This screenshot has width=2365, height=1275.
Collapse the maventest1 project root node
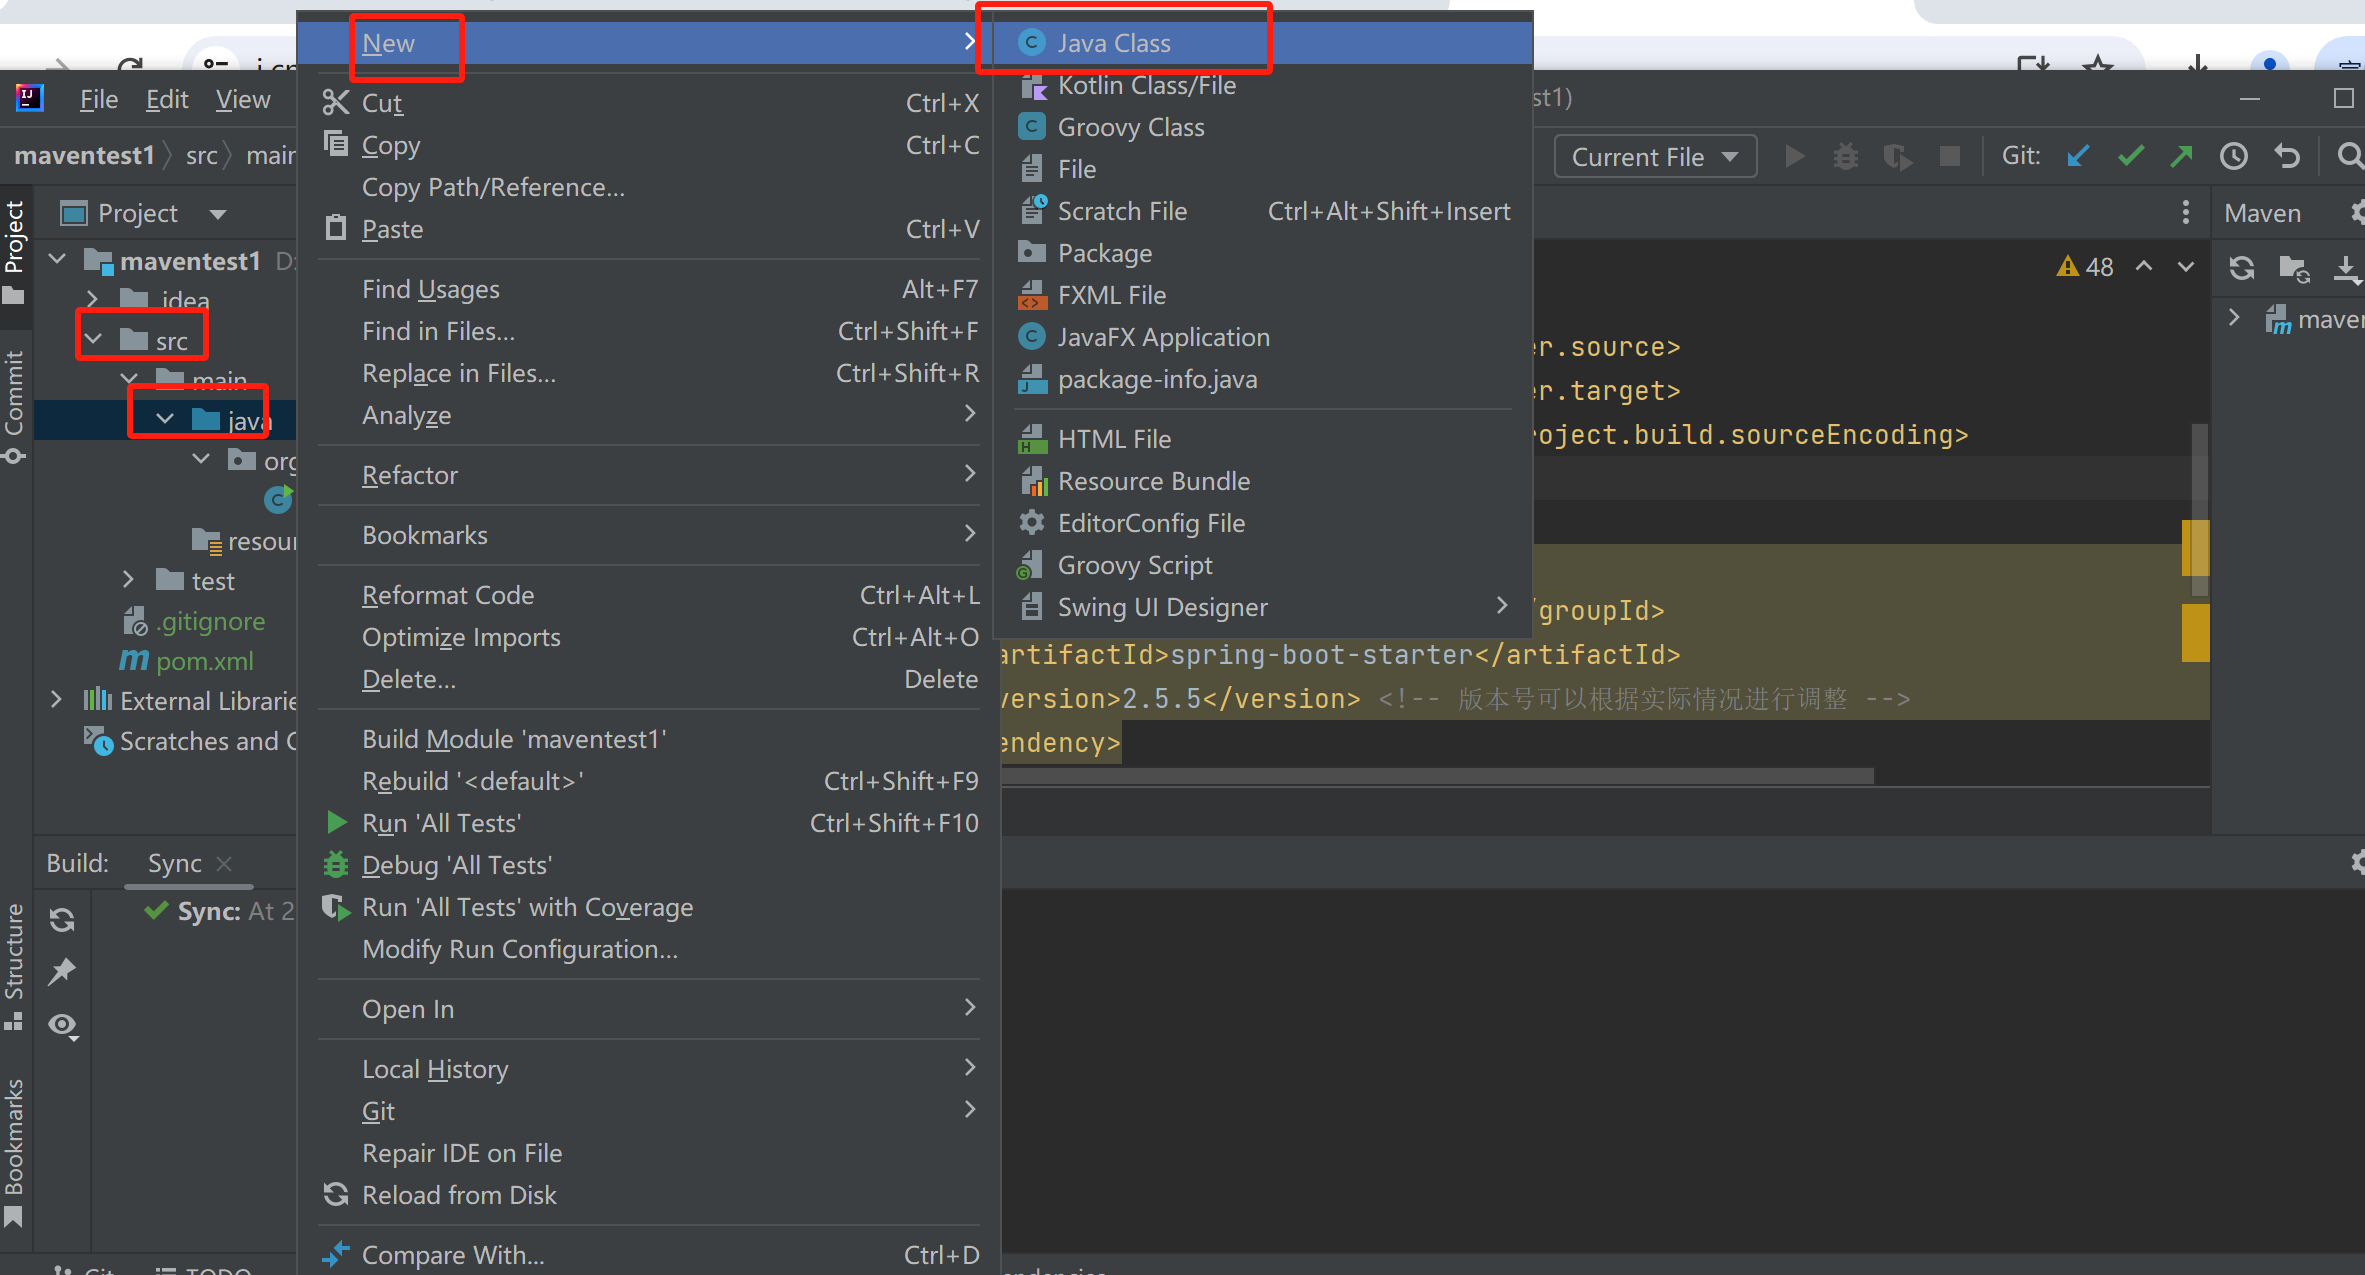tap(58, 260)
